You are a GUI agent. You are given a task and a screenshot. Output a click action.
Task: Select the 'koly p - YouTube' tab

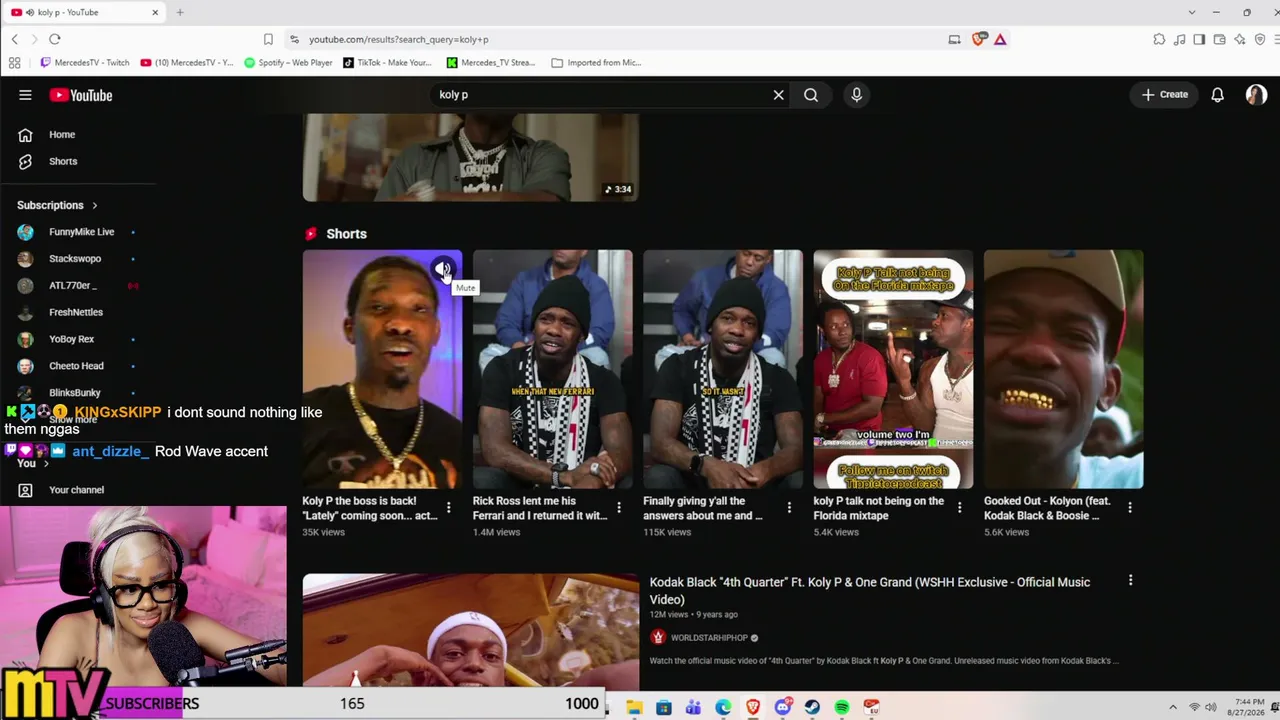tap(85, 12)
